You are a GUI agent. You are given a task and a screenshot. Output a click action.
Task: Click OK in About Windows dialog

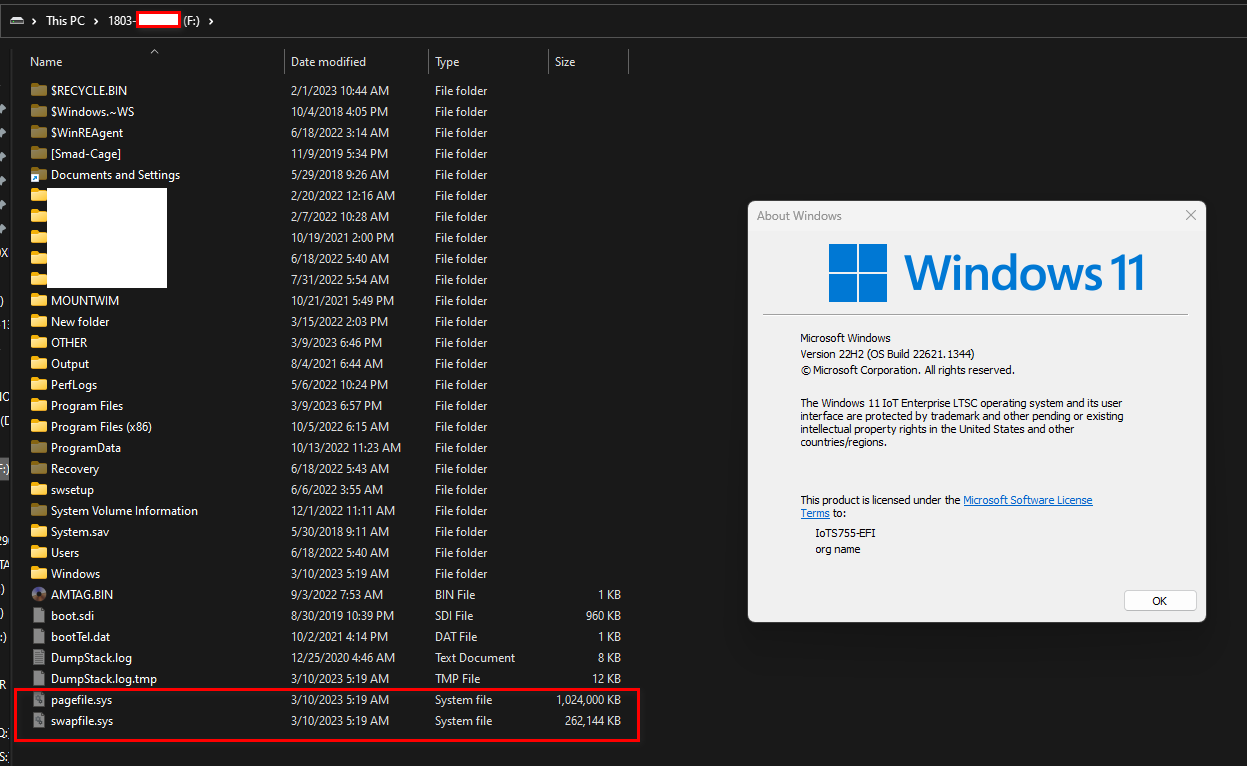point(1160,601)
